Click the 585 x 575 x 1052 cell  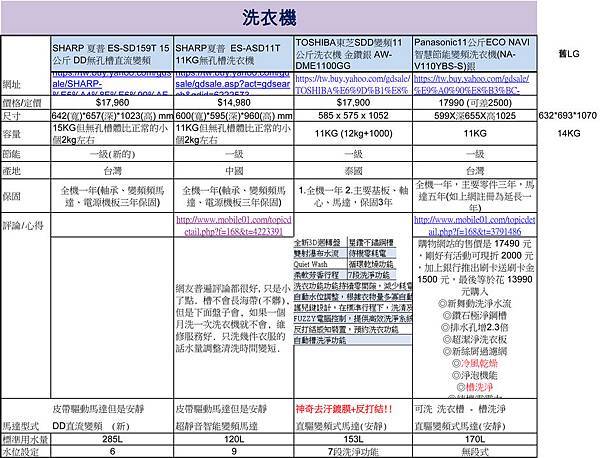[x=353, y=116]
